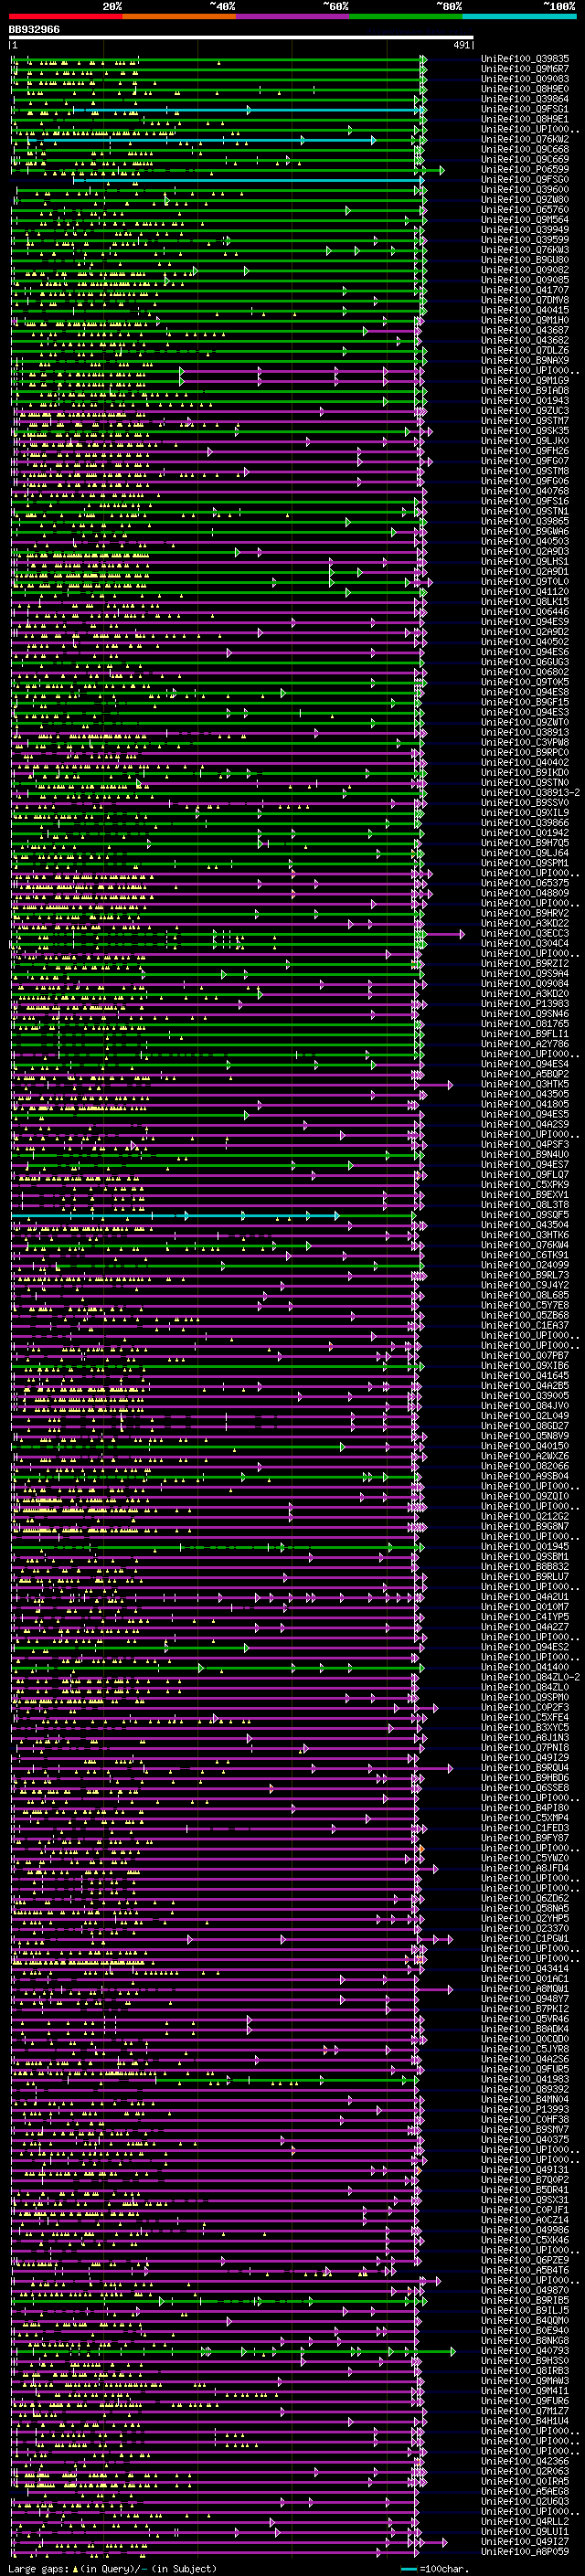Click the red 20% identity legend segment

pyautogui.click(x=65, y=16)
